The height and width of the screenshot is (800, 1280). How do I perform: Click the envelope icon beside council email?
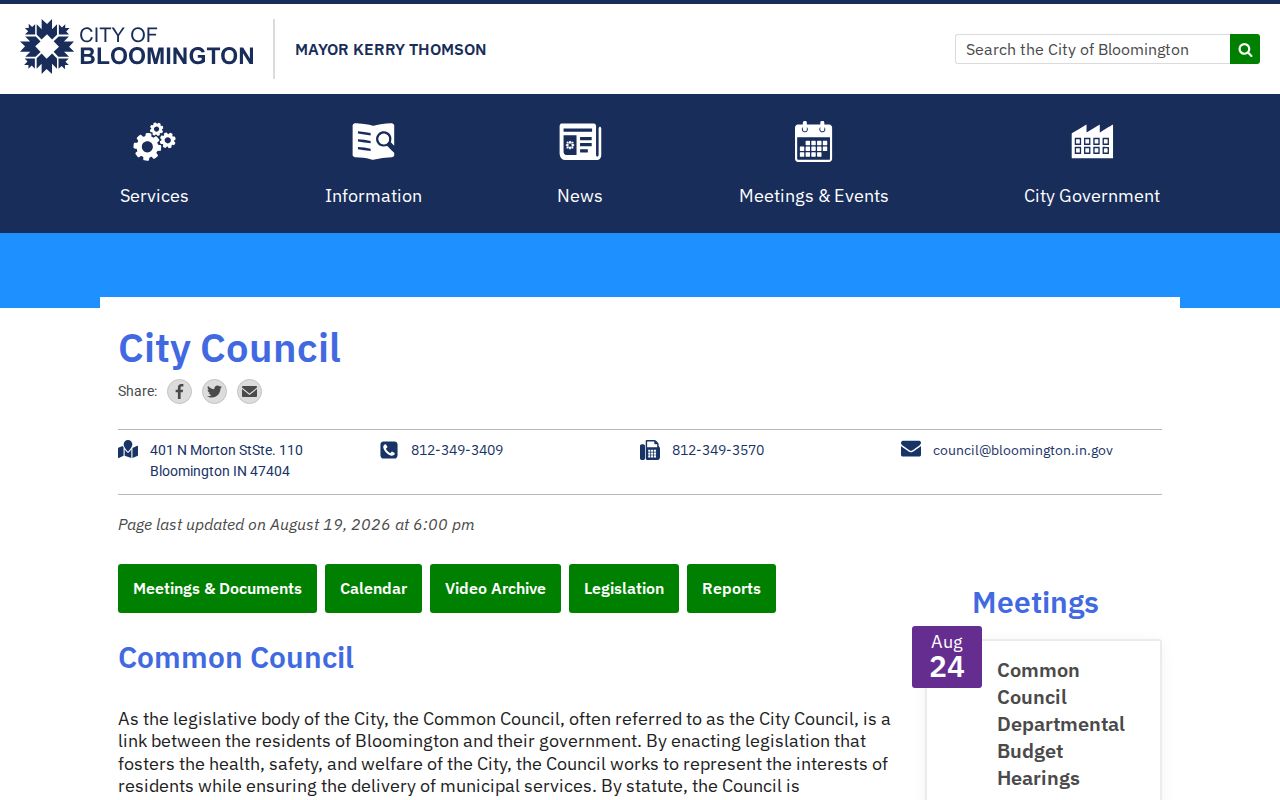click(x=911, y=449)
